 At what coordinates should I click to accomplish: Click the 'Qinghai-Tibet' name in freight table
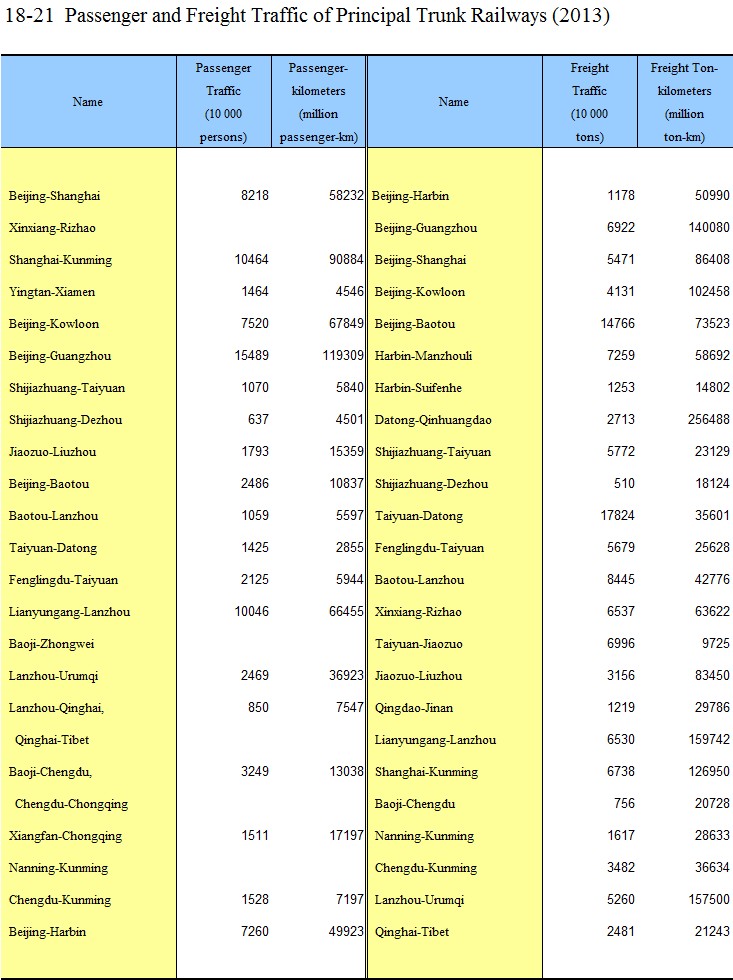tap(412, 932)
